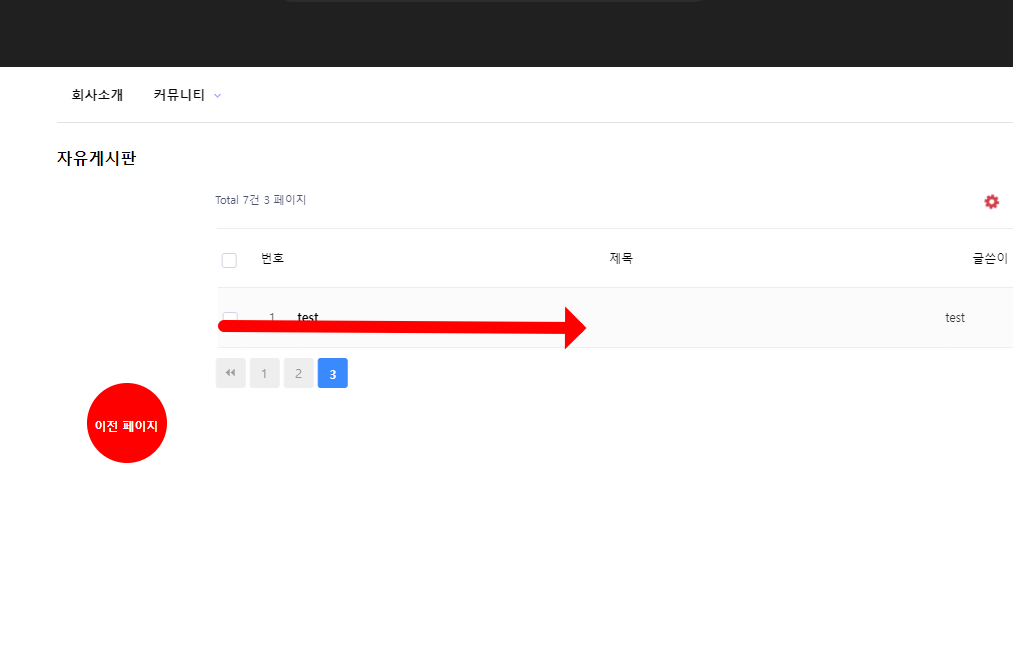Click the 번호 column header
This screenshot has height=658, width=1013.
tap(272, 258)
